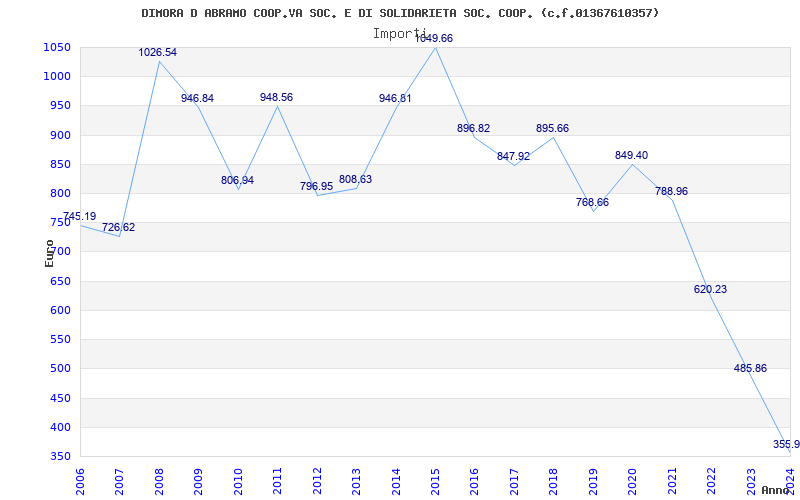
Task: Select the 2006 x-axis year label
Action: (80, 482)
